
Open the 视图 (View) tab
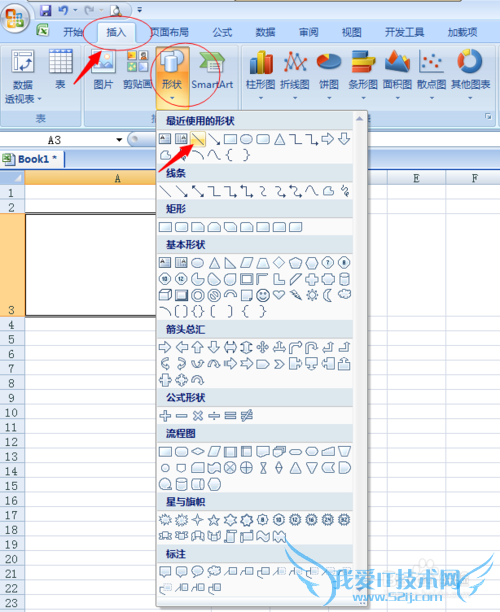click(x=352, y=32)
